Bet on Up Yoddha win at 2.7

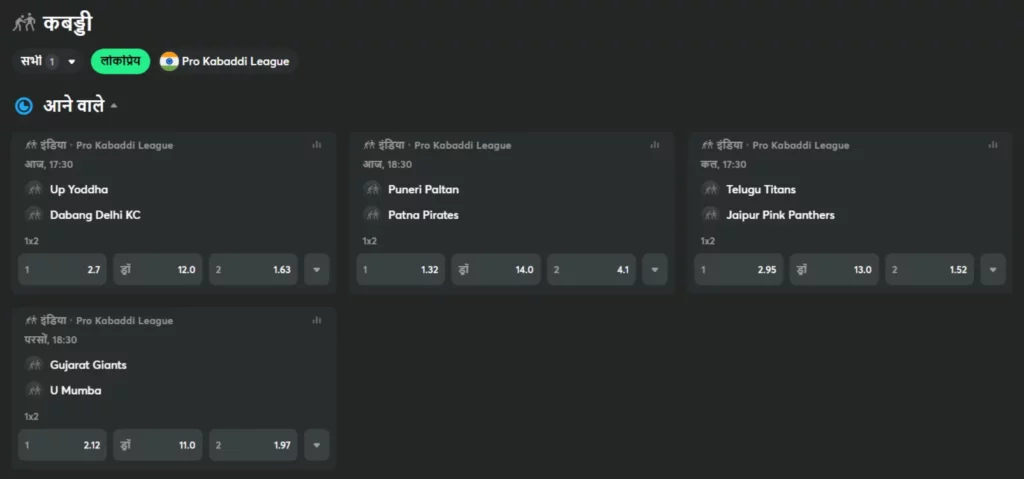62,270
